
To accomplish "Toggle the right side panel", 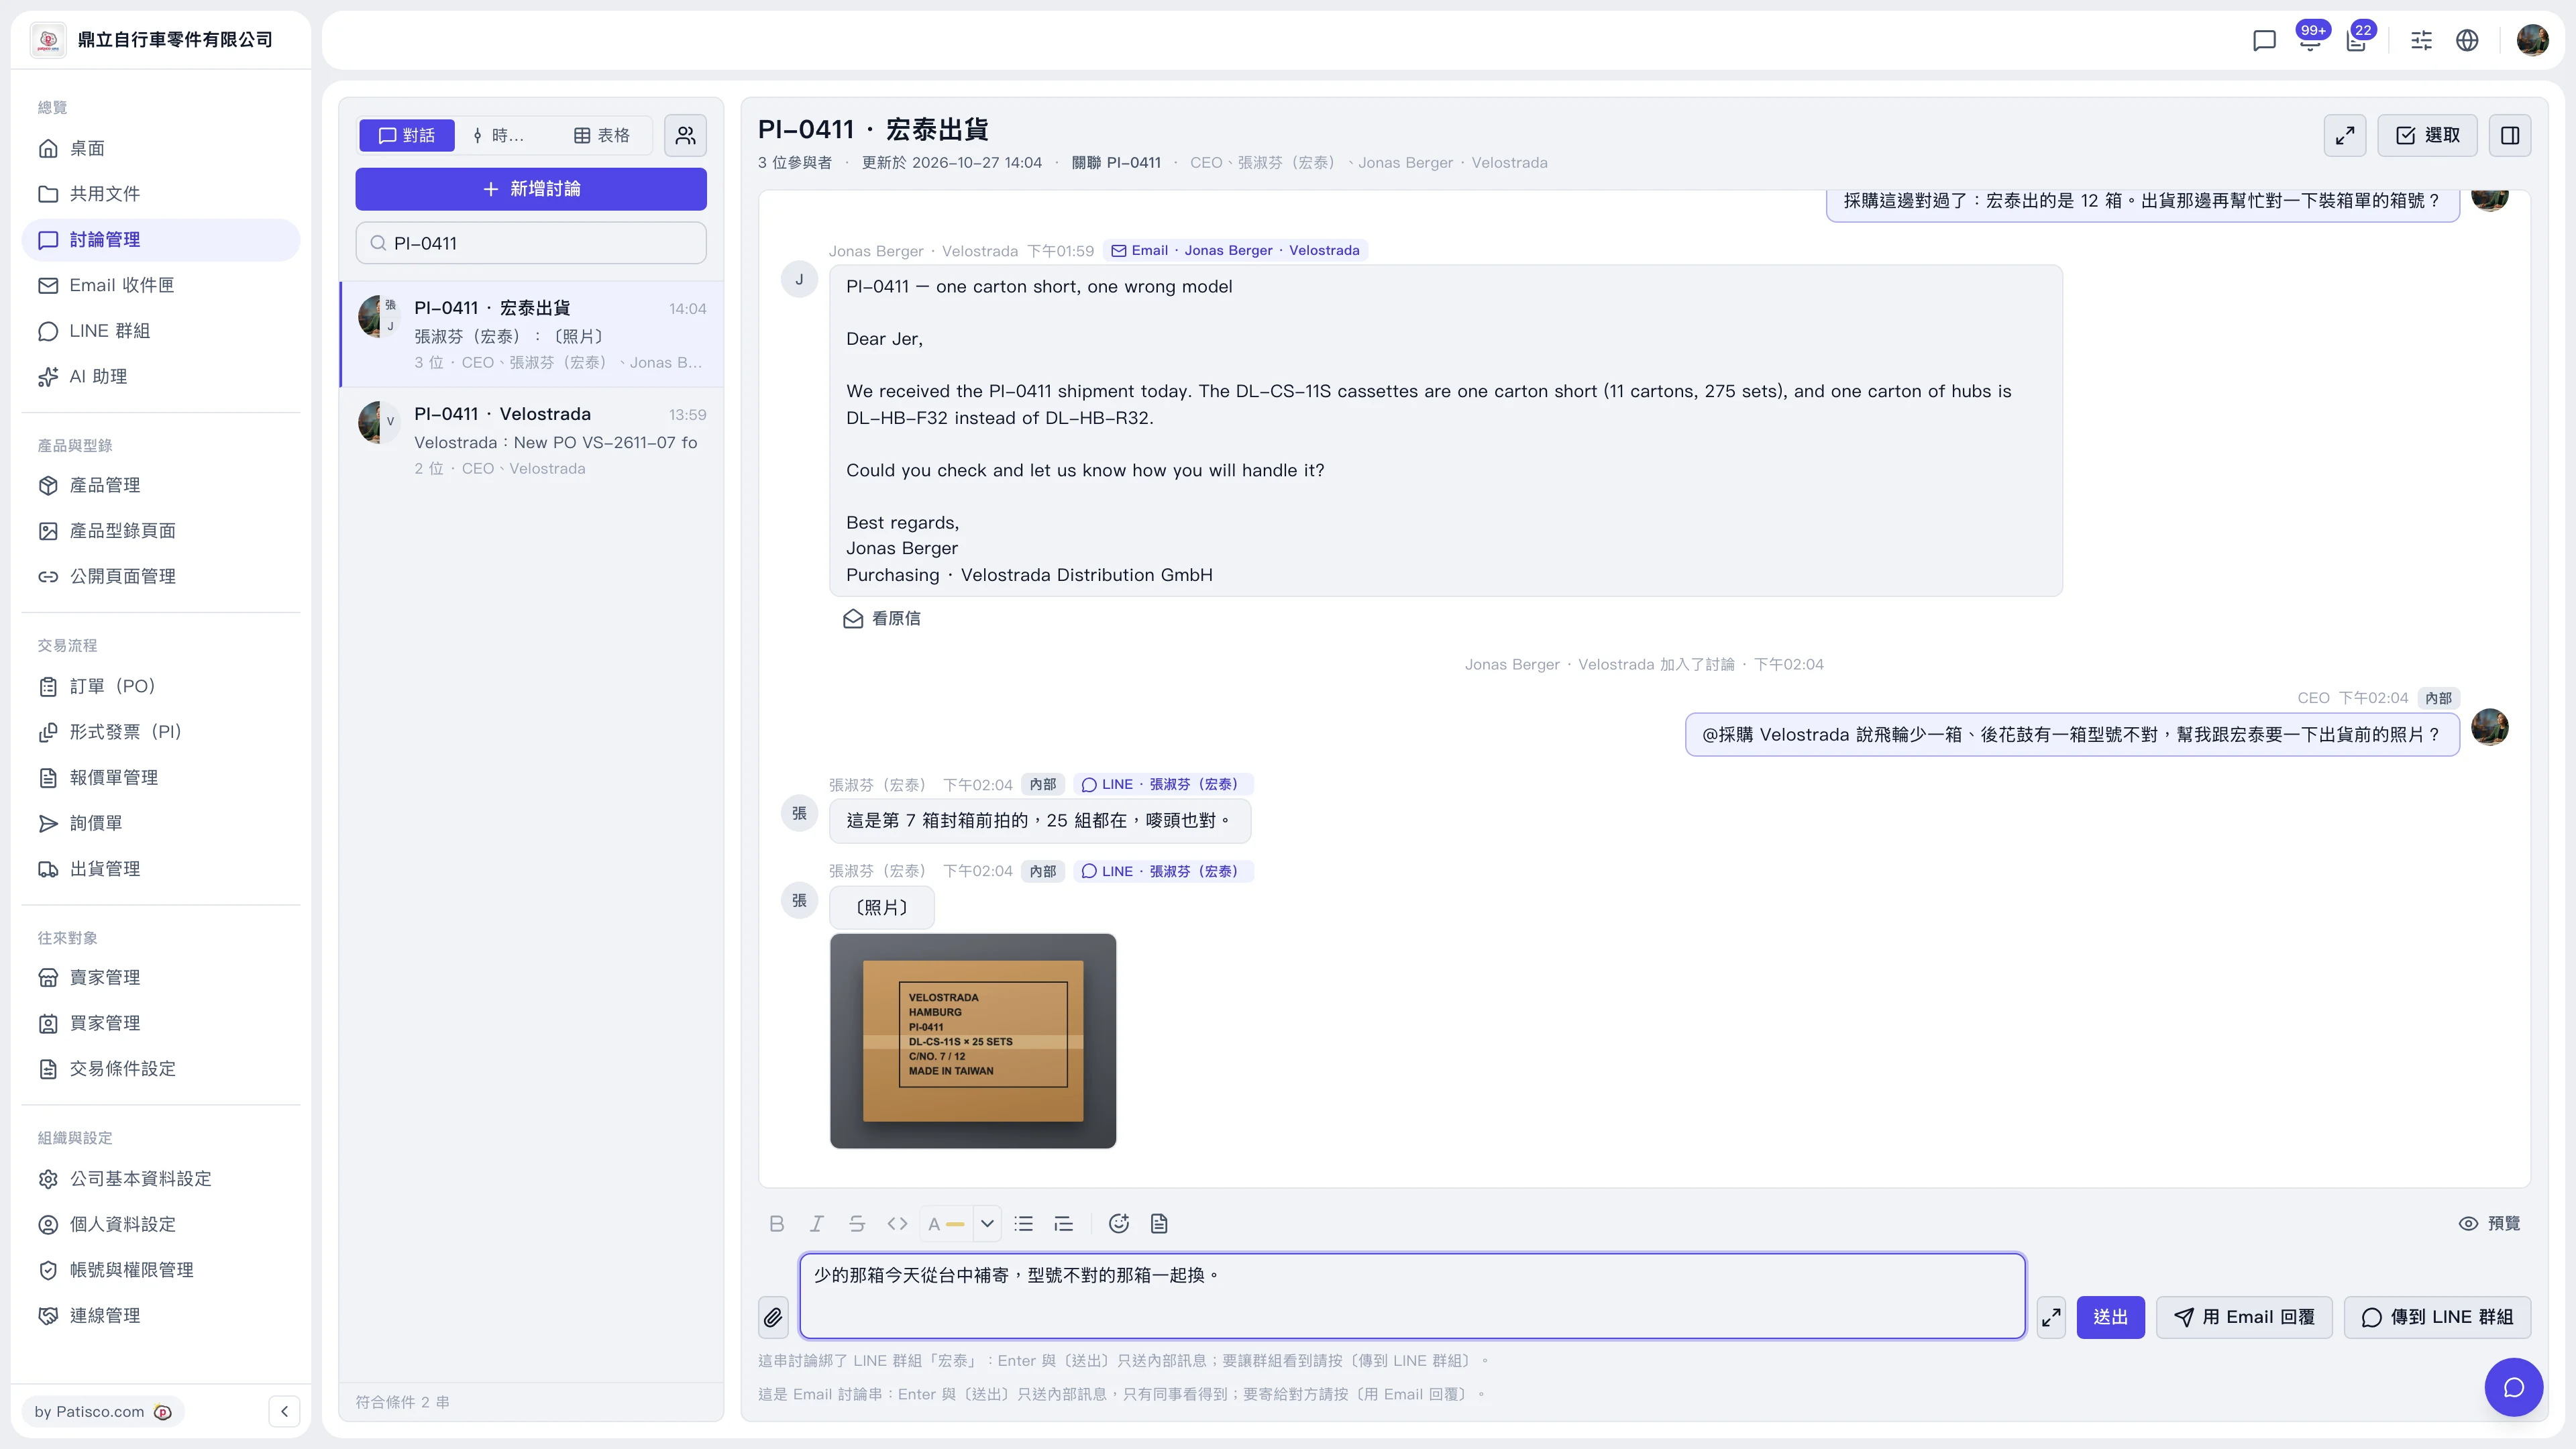I will tap(2510, 135).
